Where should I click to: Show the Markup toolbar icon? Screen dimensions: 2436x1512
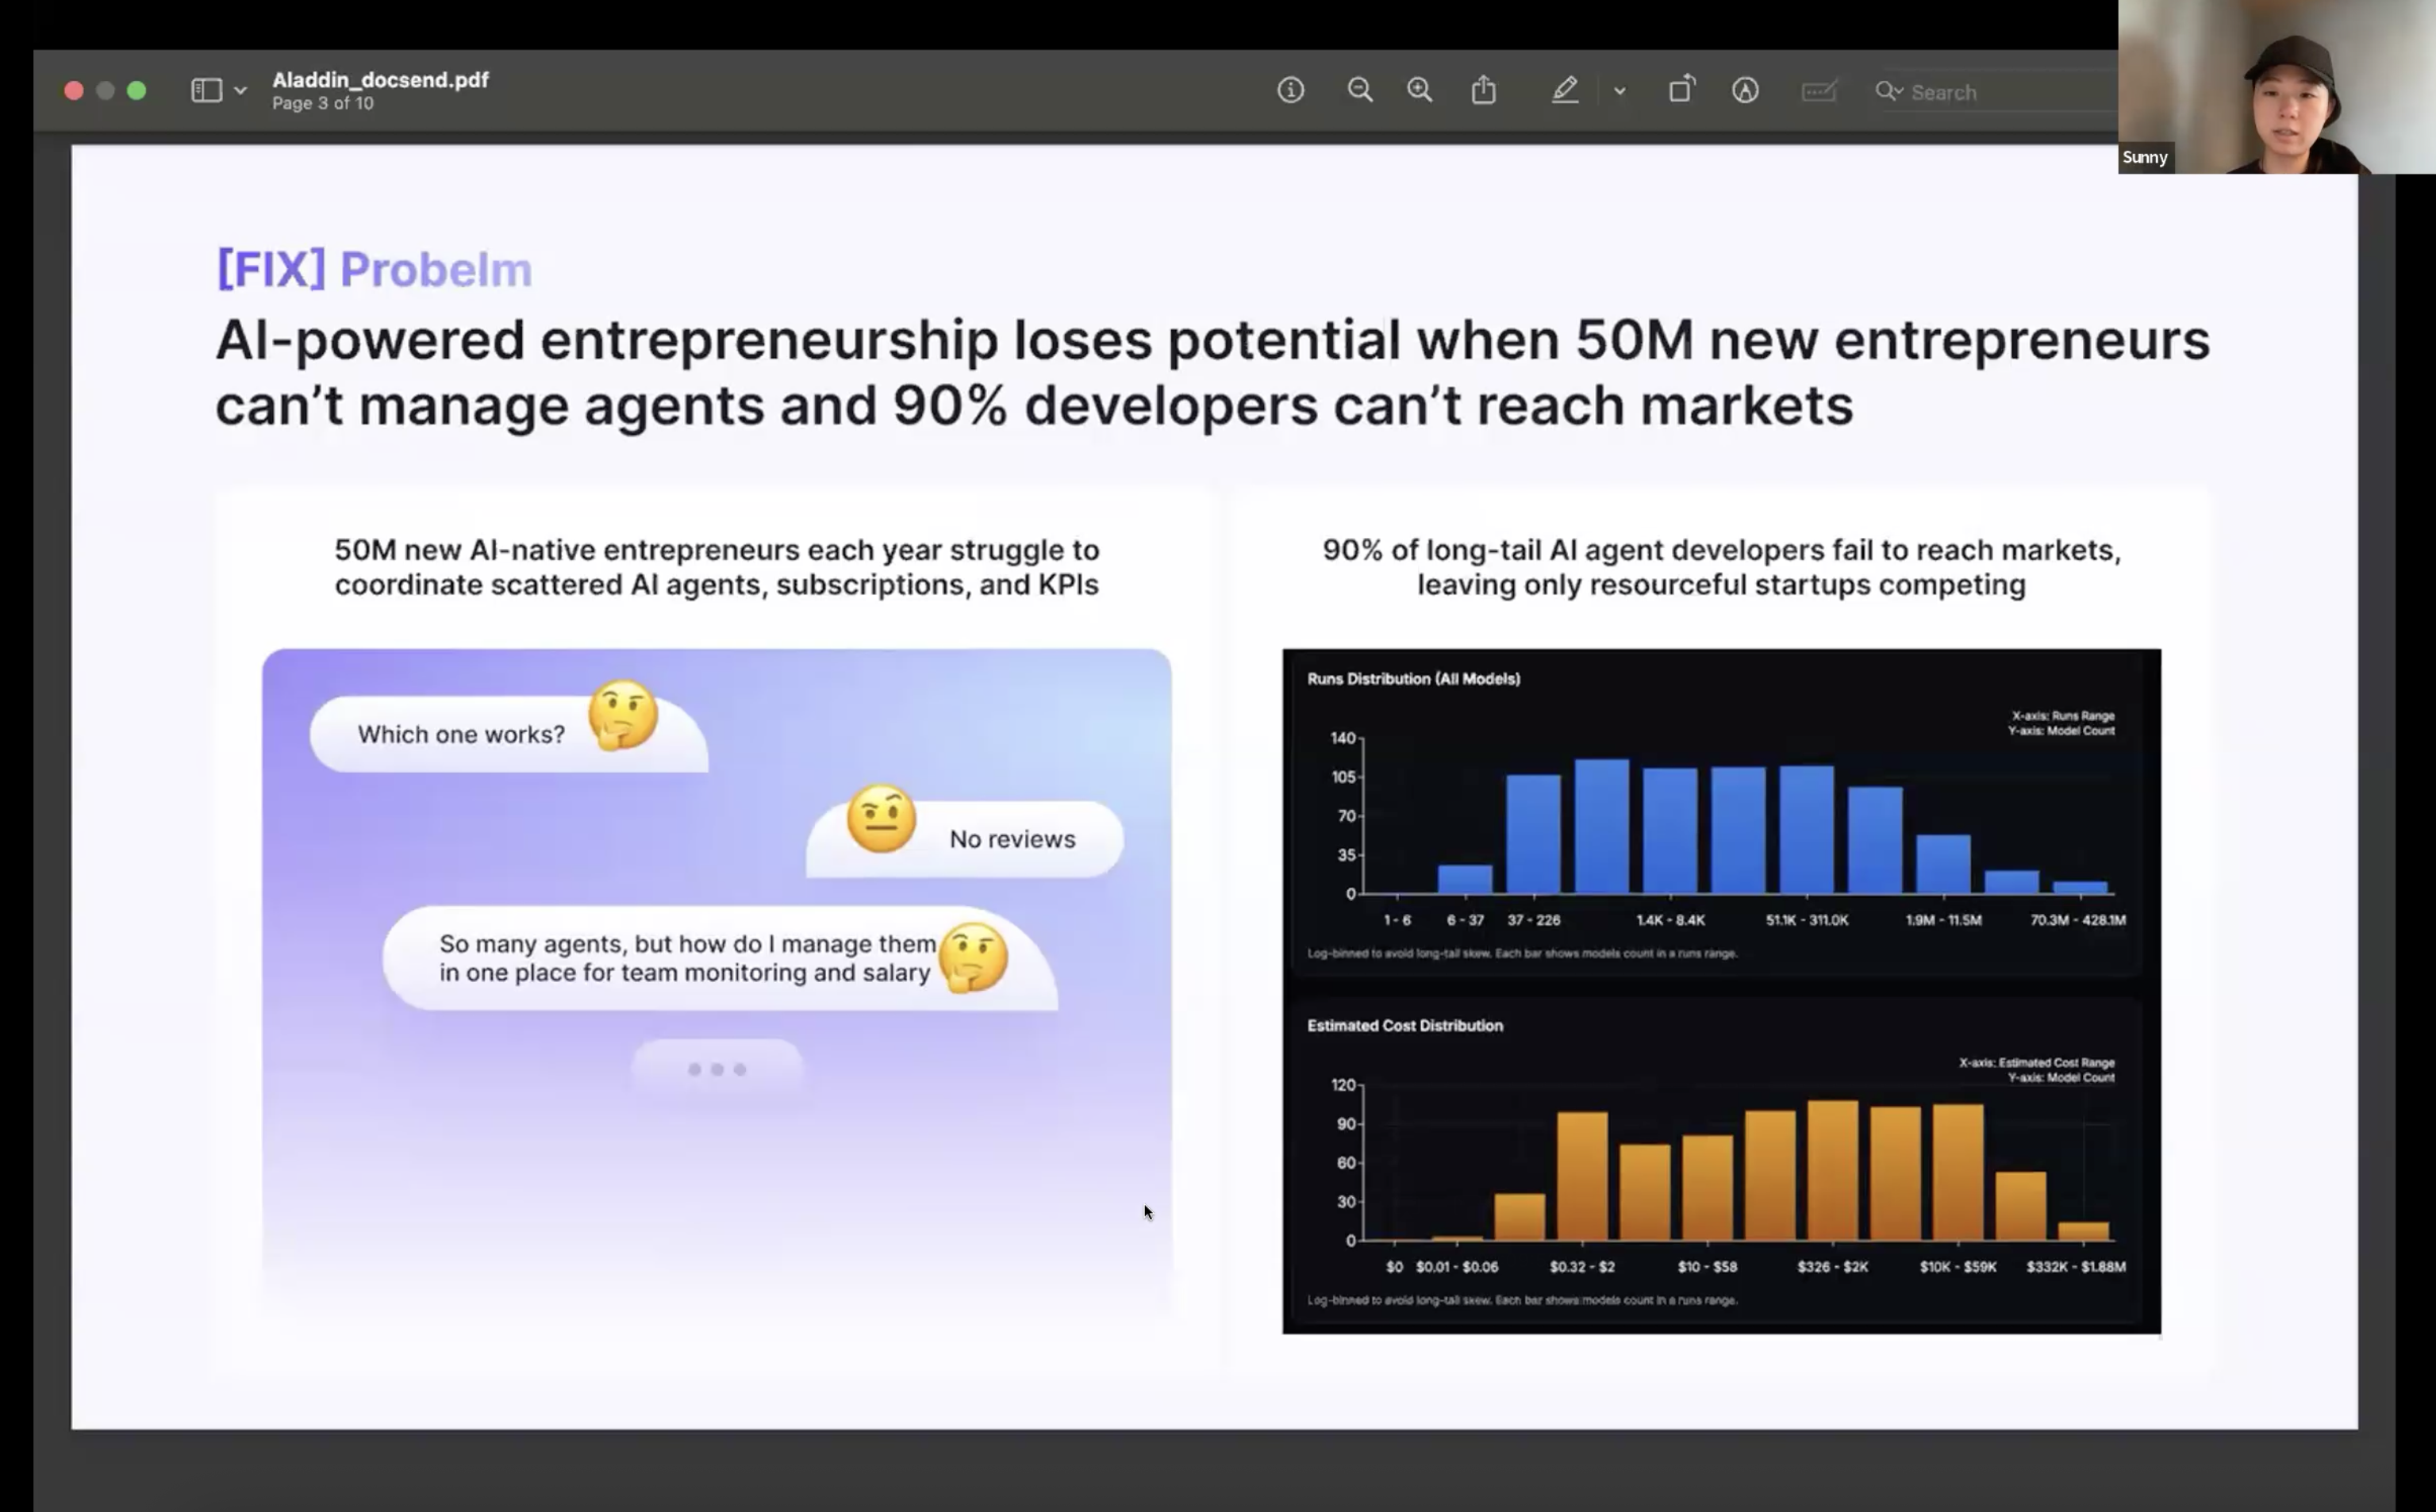tap(1745, 91)
